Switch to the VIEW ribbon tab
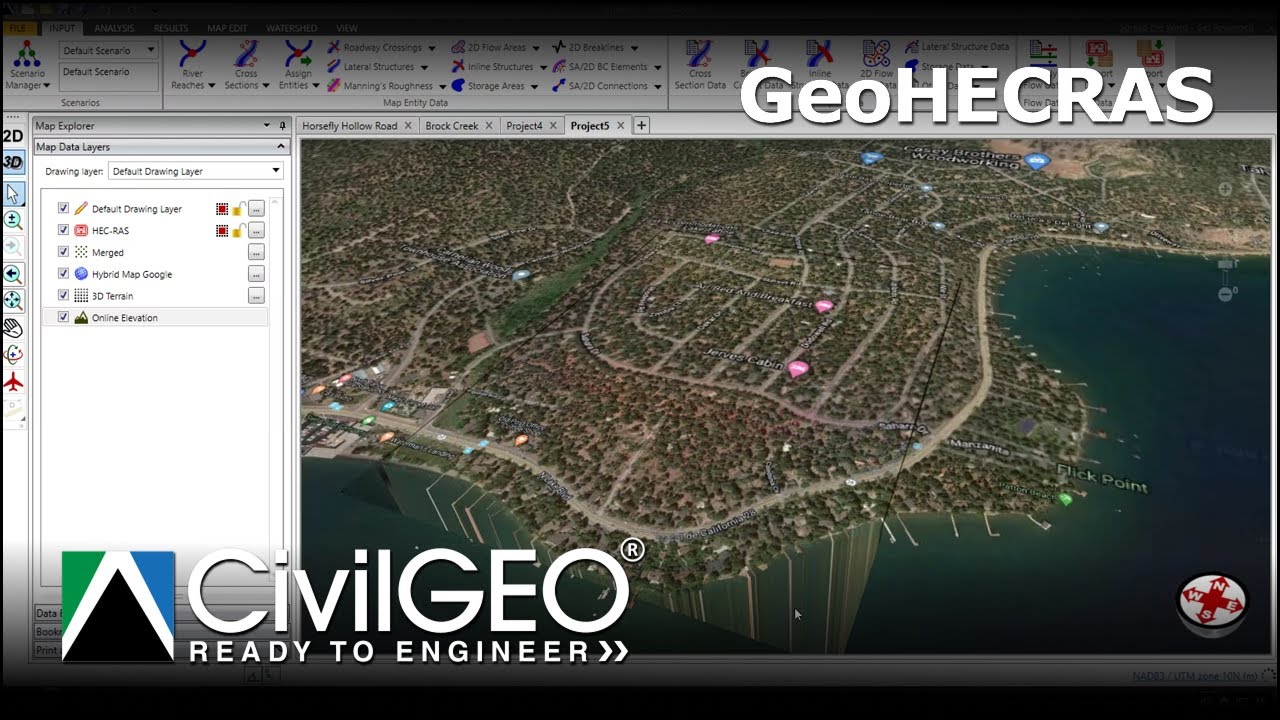1280x720 pixels. pyautogui.click(x=347, y=28)
